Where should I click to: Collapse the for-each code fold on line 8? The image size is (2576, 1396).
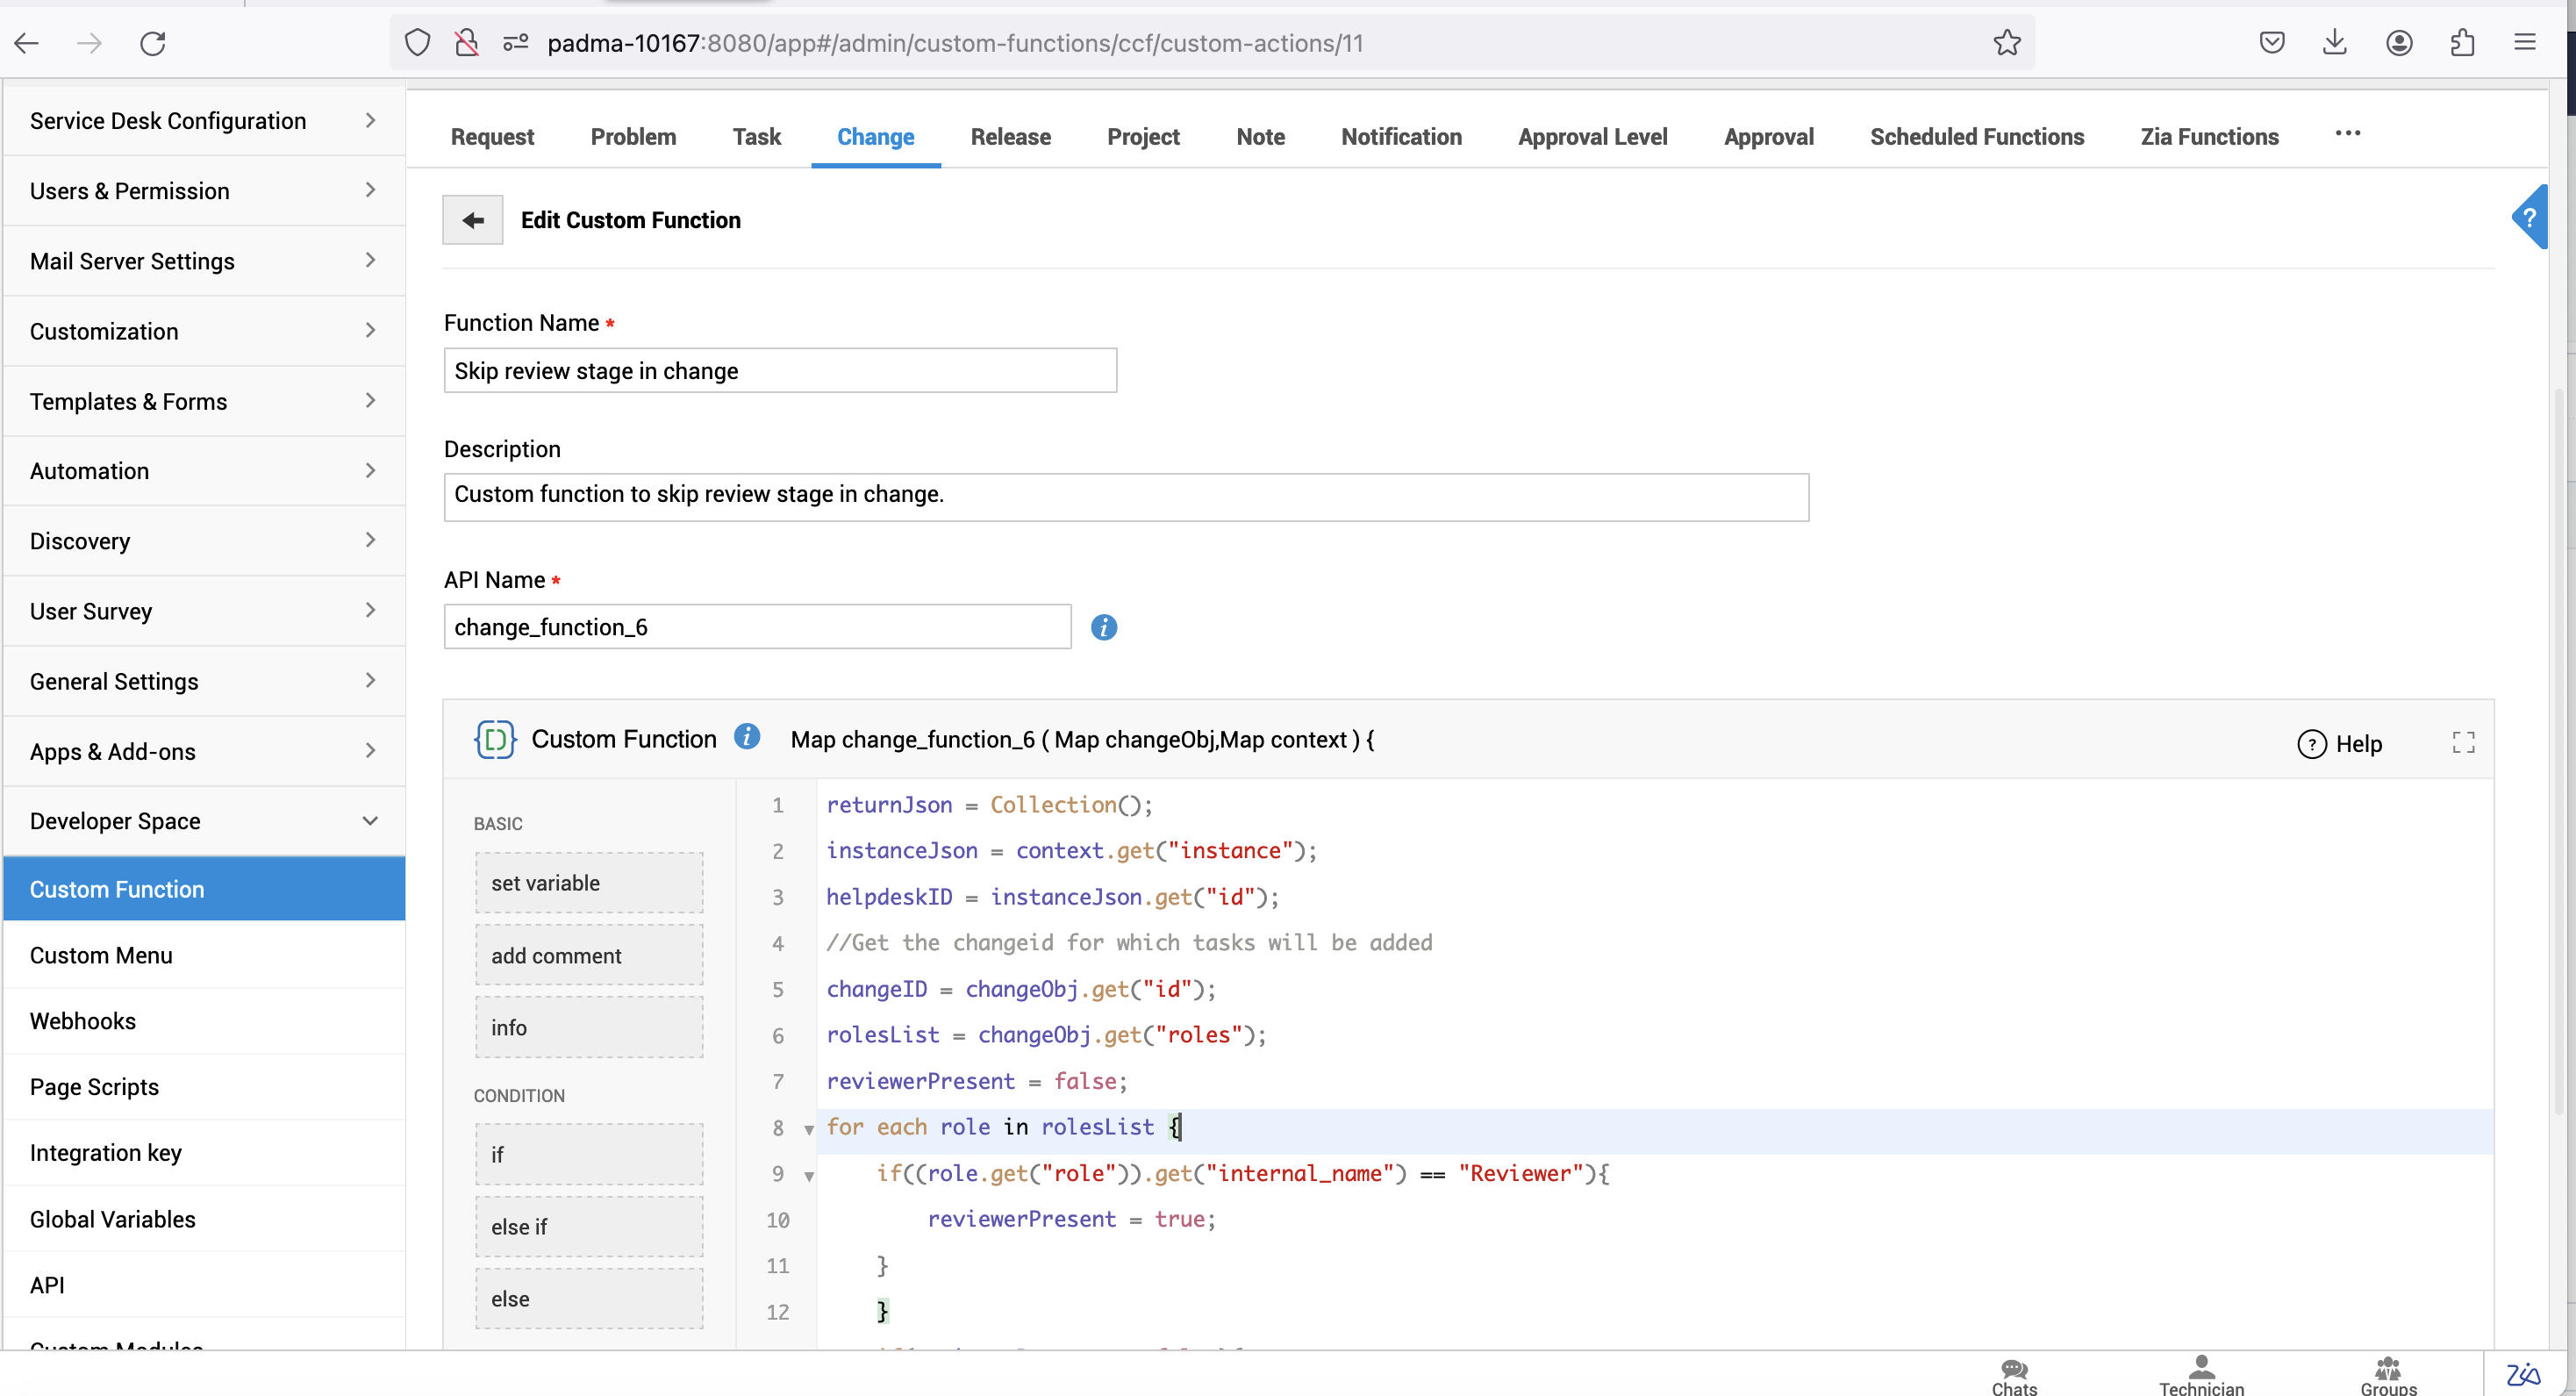click(809, 1129)
